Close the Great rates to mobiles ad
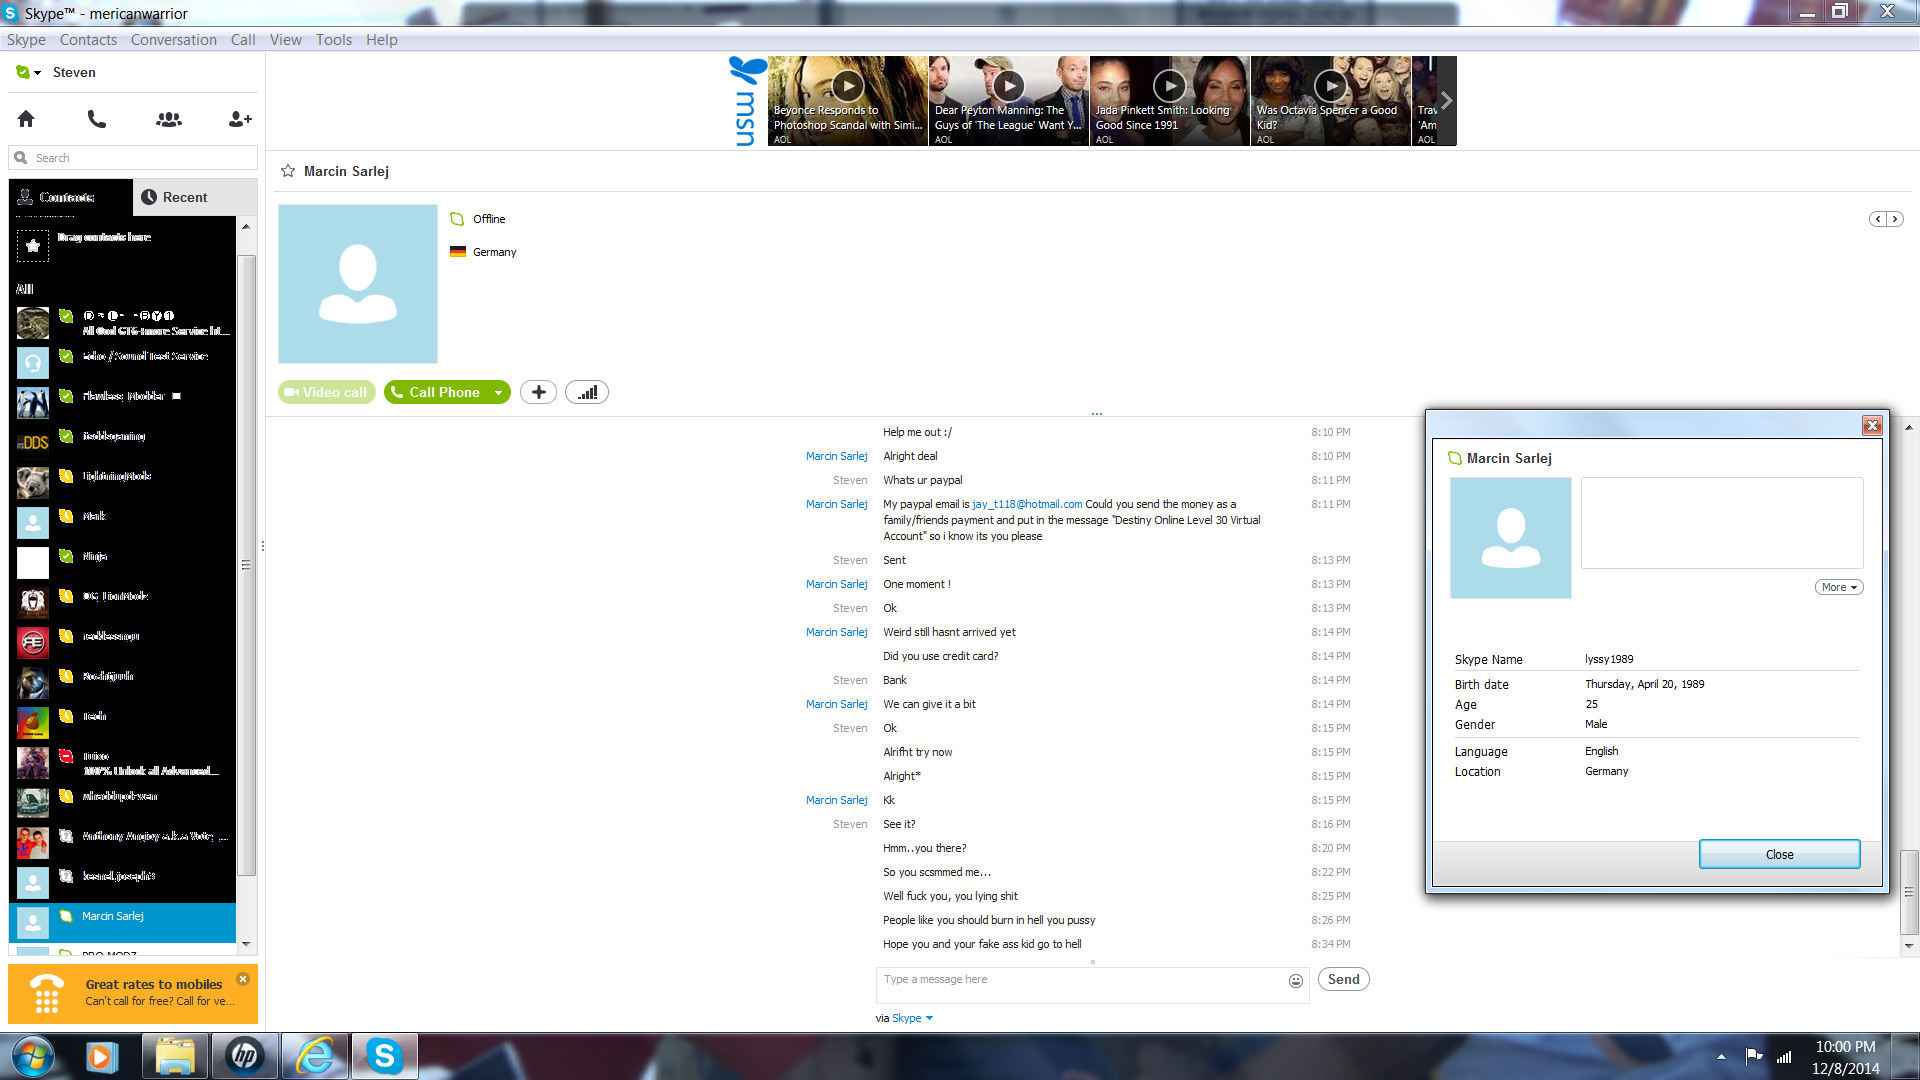 click(243, 979)
